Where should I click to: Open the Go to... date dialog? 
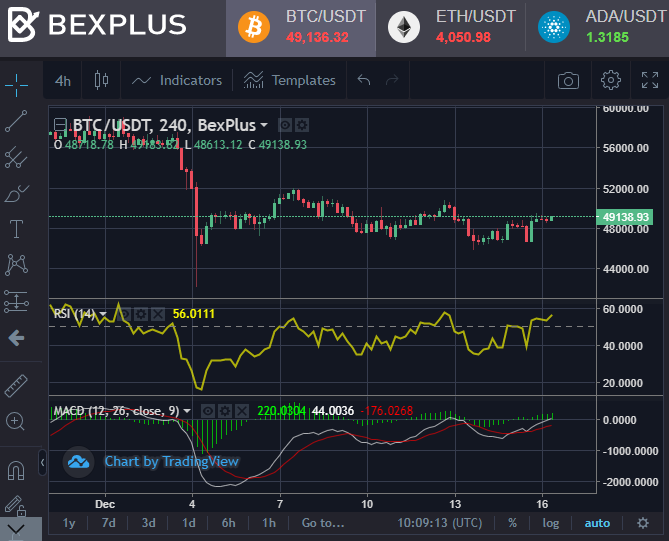[323, 523]
